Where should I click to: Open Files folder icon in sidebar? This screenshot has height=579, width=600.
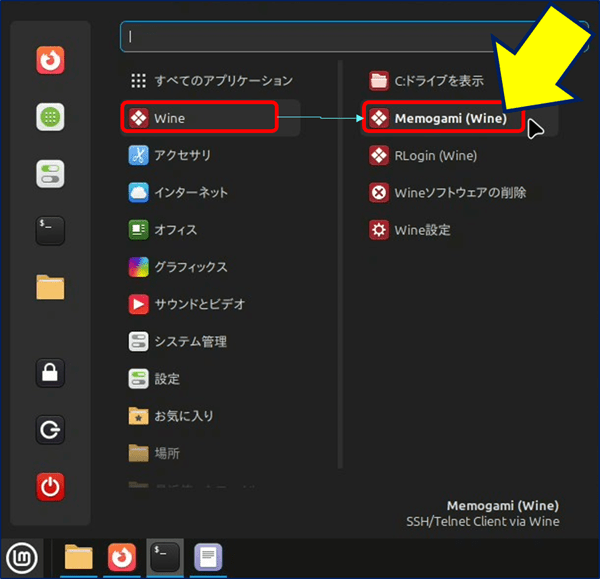click(x=50, y=287)
